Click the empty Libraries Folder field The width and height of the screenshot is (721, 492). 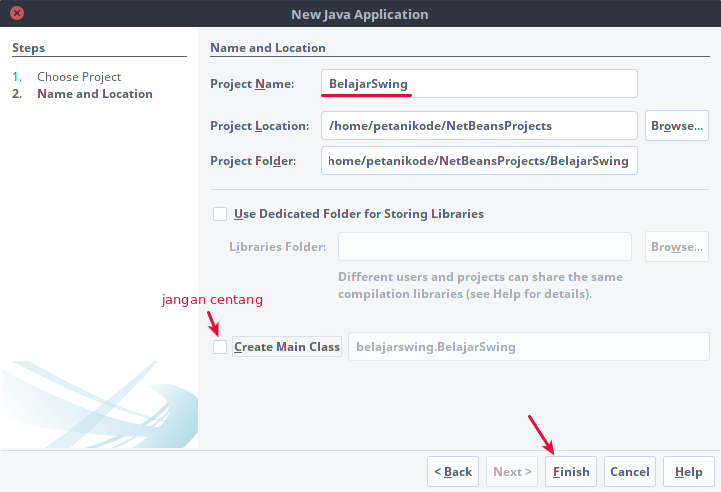[484, 247]
